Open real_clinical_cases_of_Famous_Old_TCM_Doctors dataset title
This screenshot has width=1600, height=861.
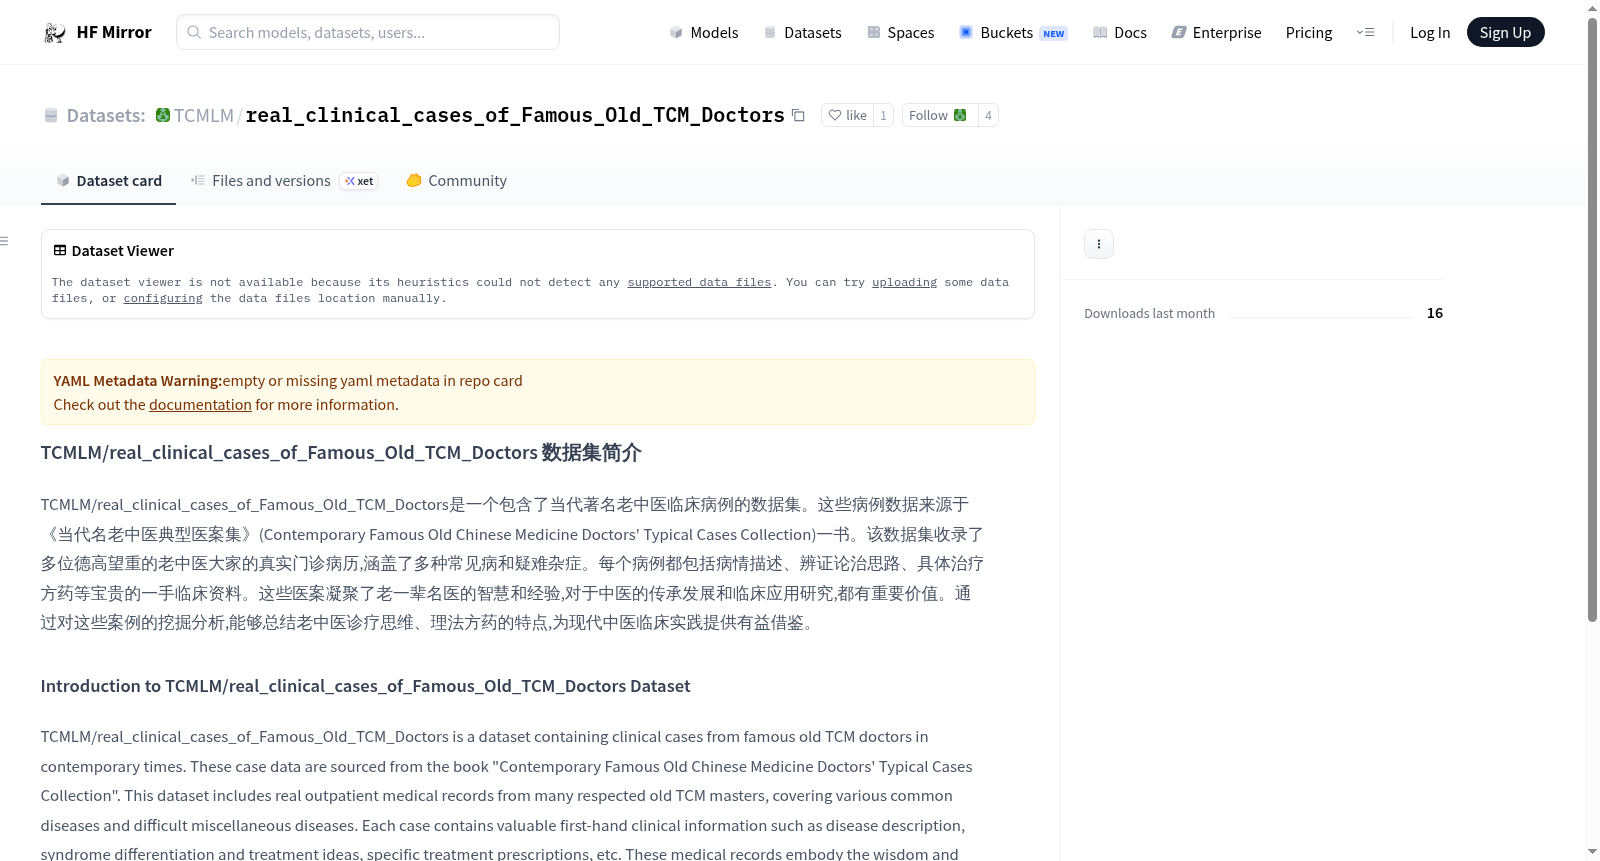515,116
